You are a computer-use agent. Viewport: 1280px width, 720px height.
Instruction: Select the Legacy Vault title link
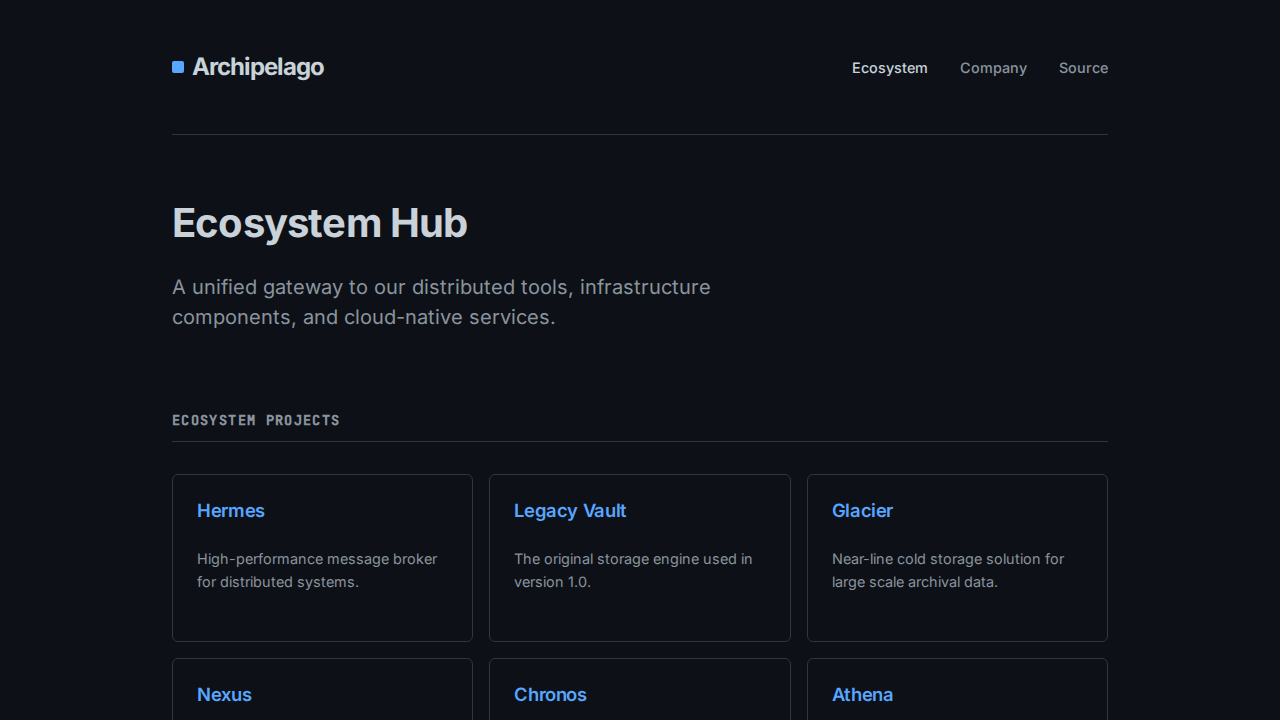point(570,511)
